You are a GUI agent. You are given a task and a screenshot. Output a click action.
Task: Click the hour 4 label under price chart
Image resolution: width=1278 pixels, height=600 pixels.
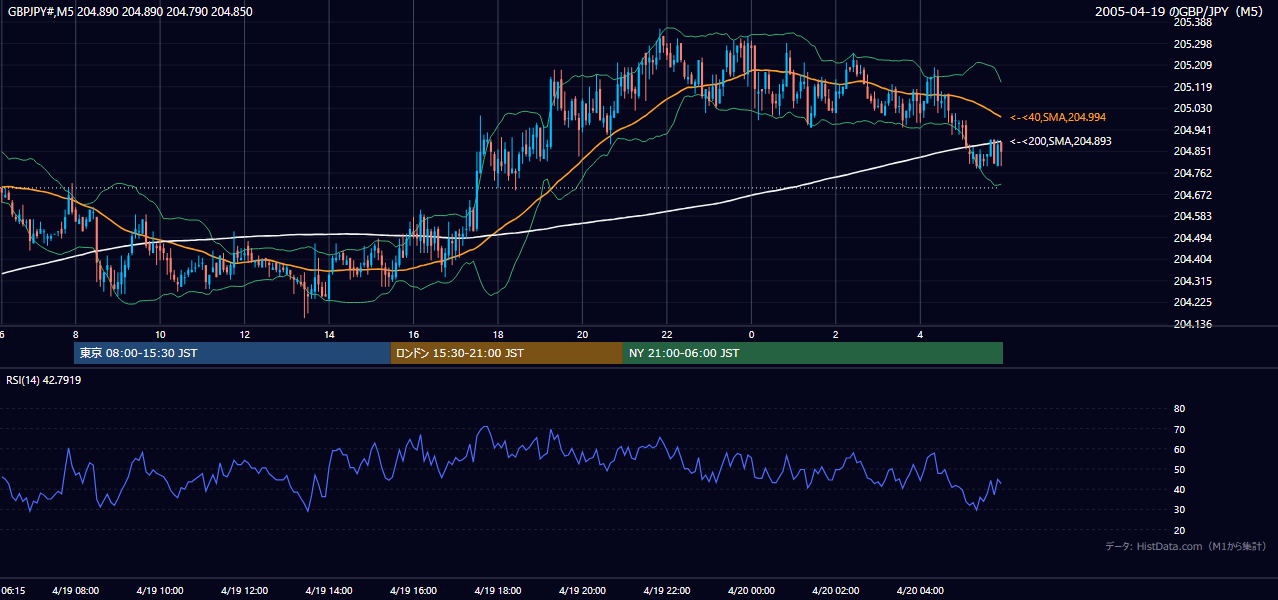click(x=920, y=334)
